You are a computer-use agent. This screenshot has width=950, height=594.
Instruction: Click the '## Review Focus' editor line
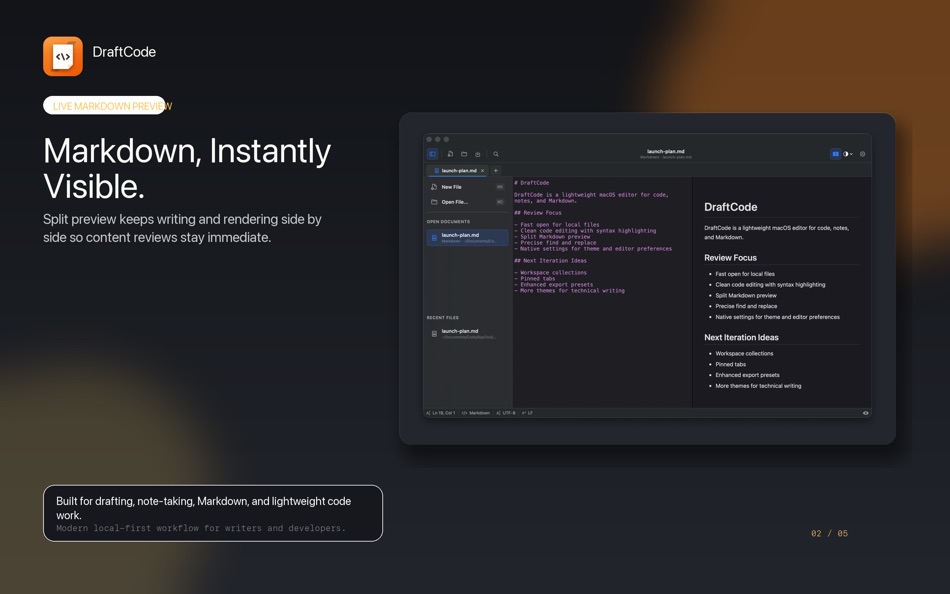pos(537,213)
